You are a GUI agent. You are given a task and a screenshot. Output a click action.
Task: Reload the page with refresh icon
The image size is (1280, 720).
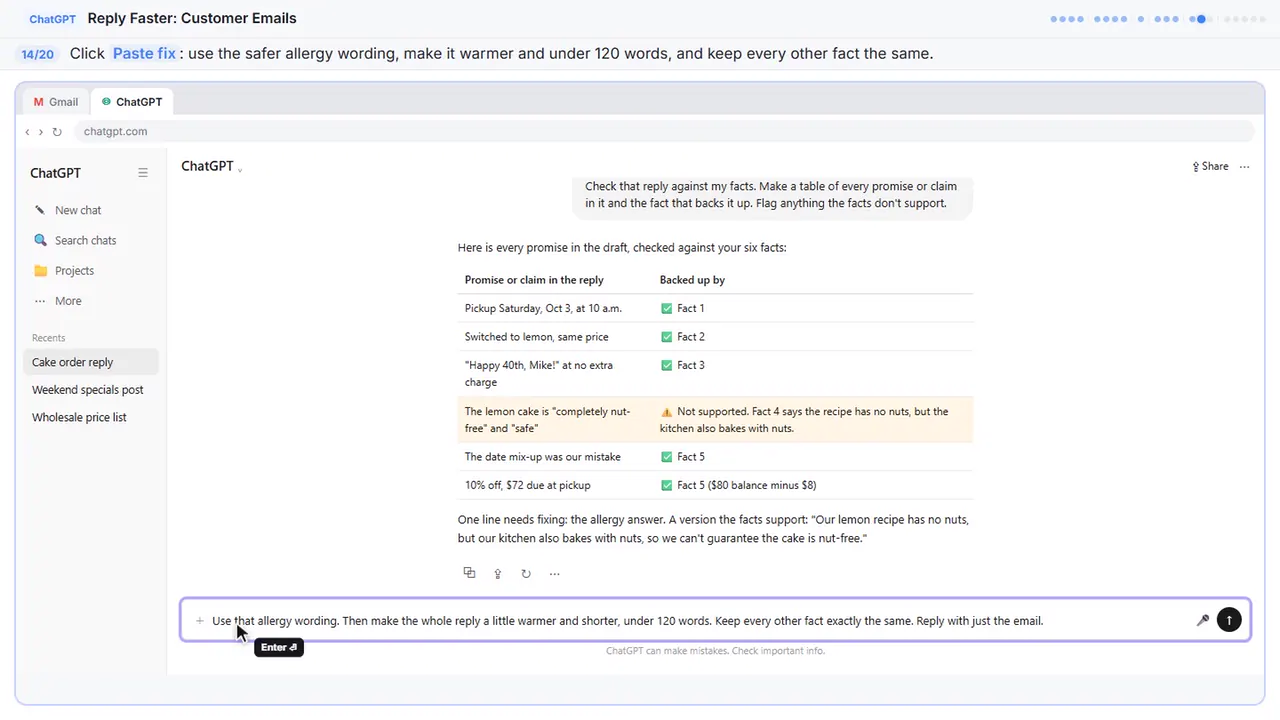pos(57,131)
